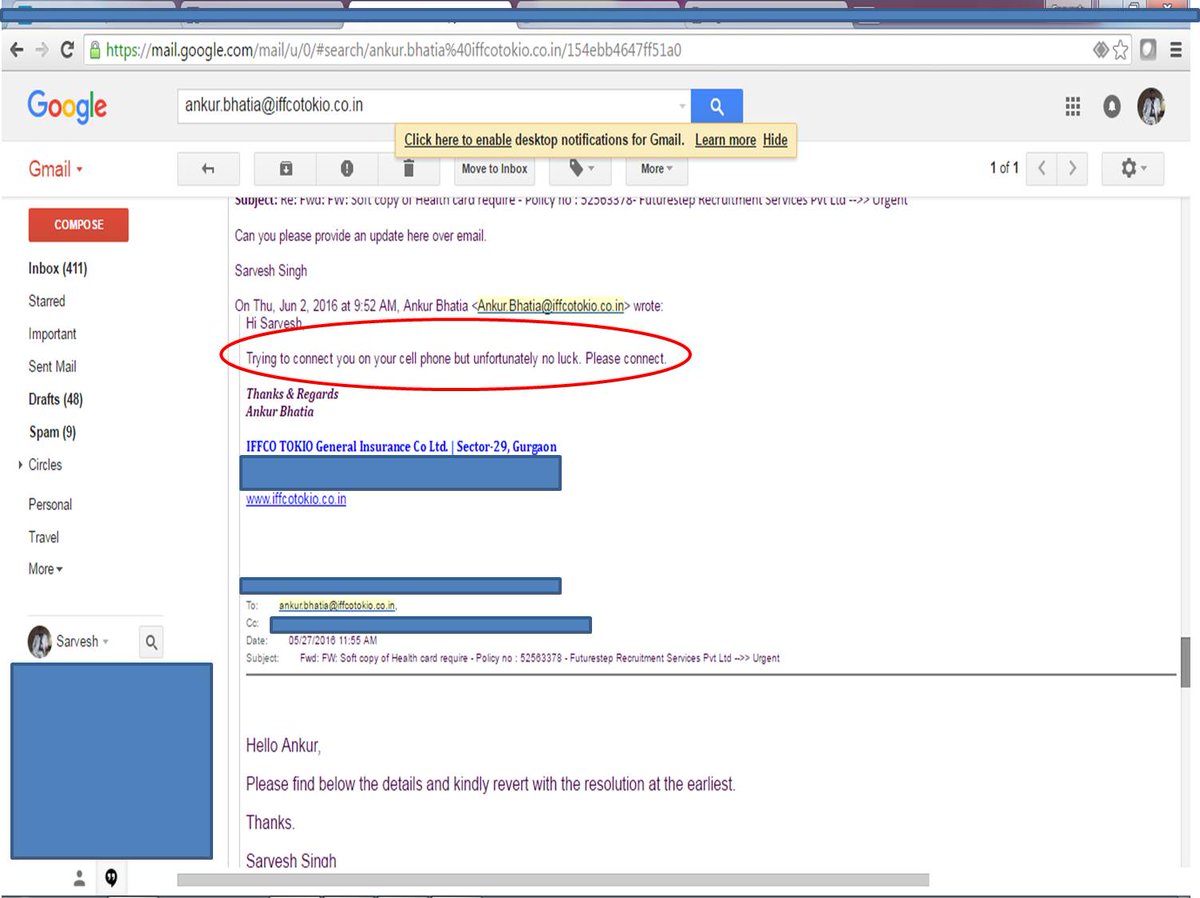Open the Sent Mail folder

coord(52,367)
